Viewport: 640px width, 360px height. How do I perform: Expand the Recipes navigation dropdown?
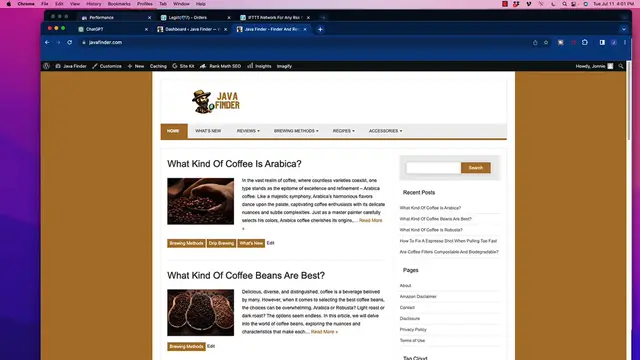point(344,131)
